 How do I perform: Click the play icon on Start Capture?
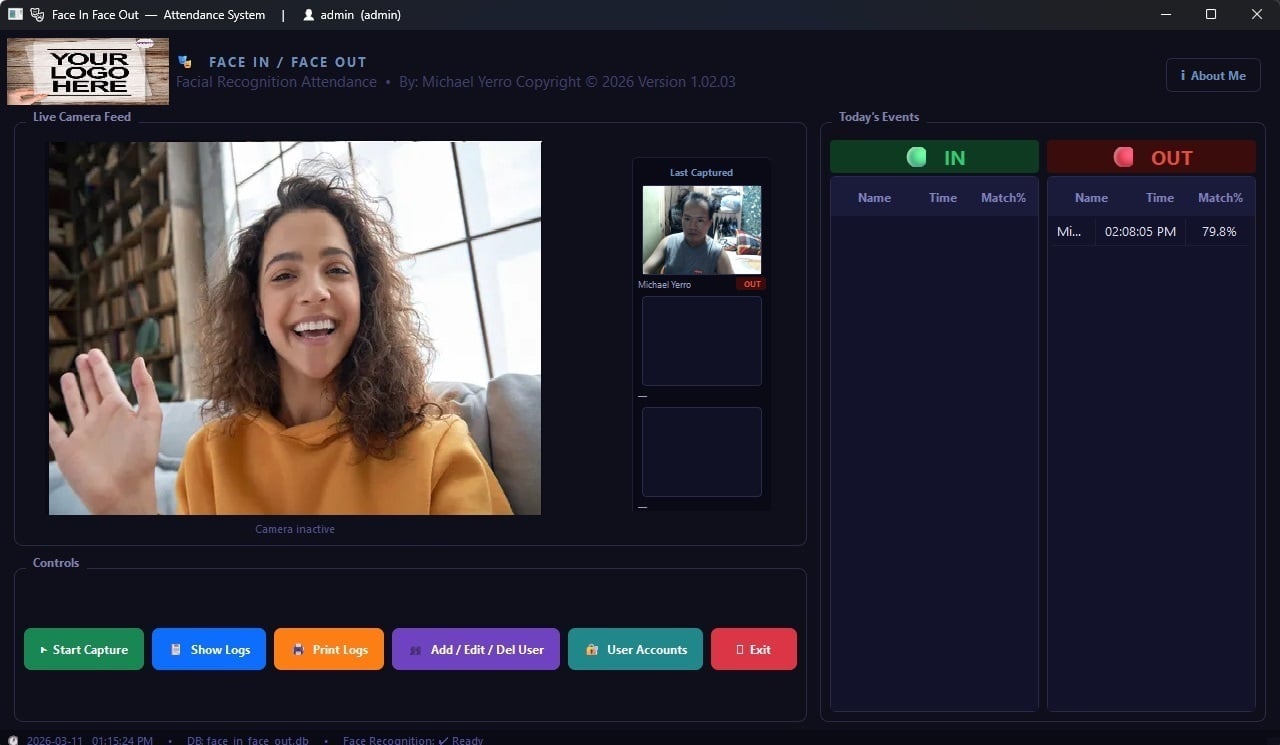pyautogui.click(x=43, y=650)
